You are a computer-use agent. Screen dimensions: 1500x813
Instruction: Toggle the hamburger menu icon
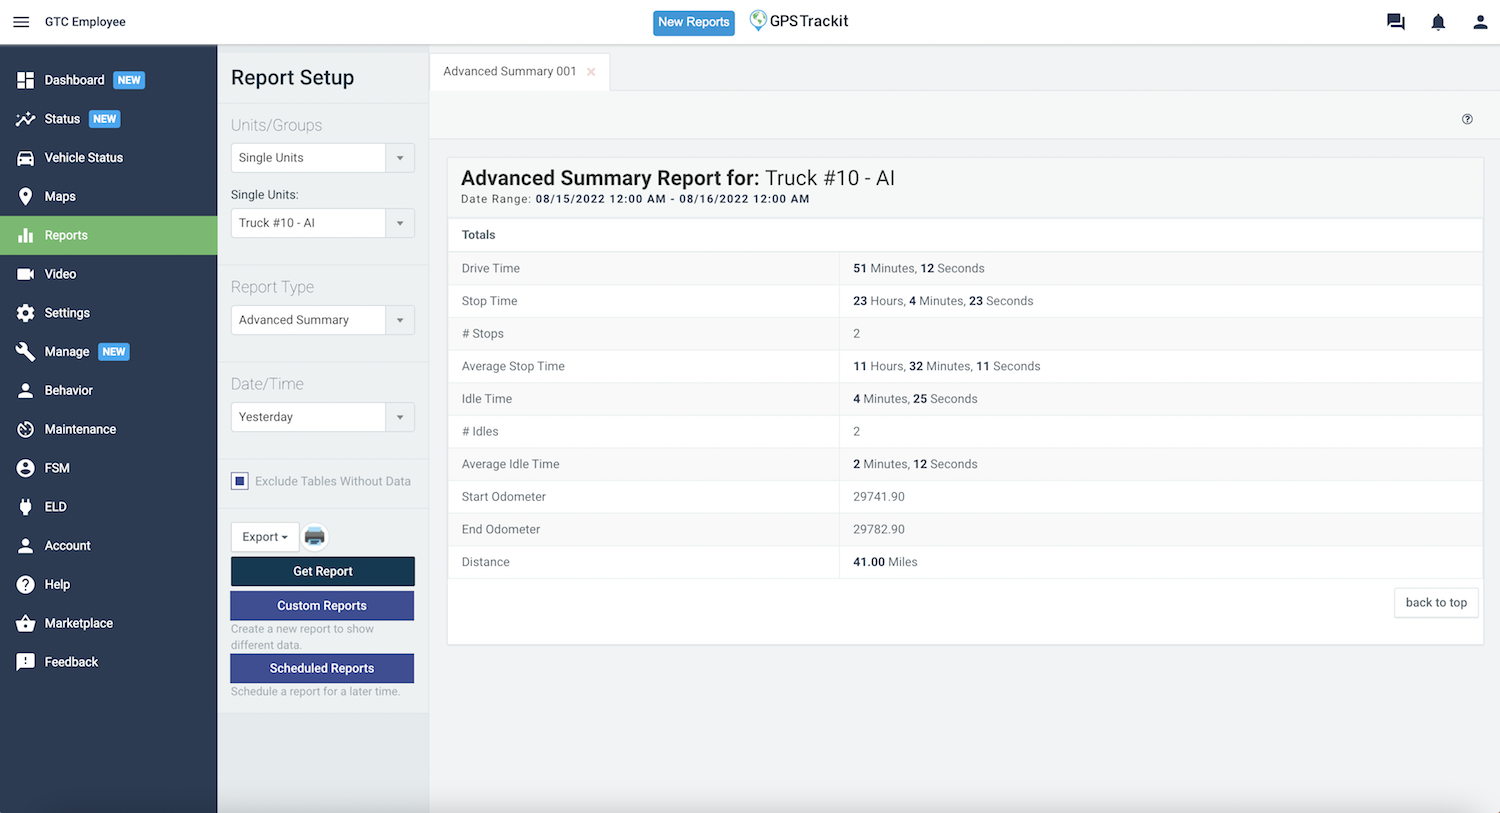[21, 22]
